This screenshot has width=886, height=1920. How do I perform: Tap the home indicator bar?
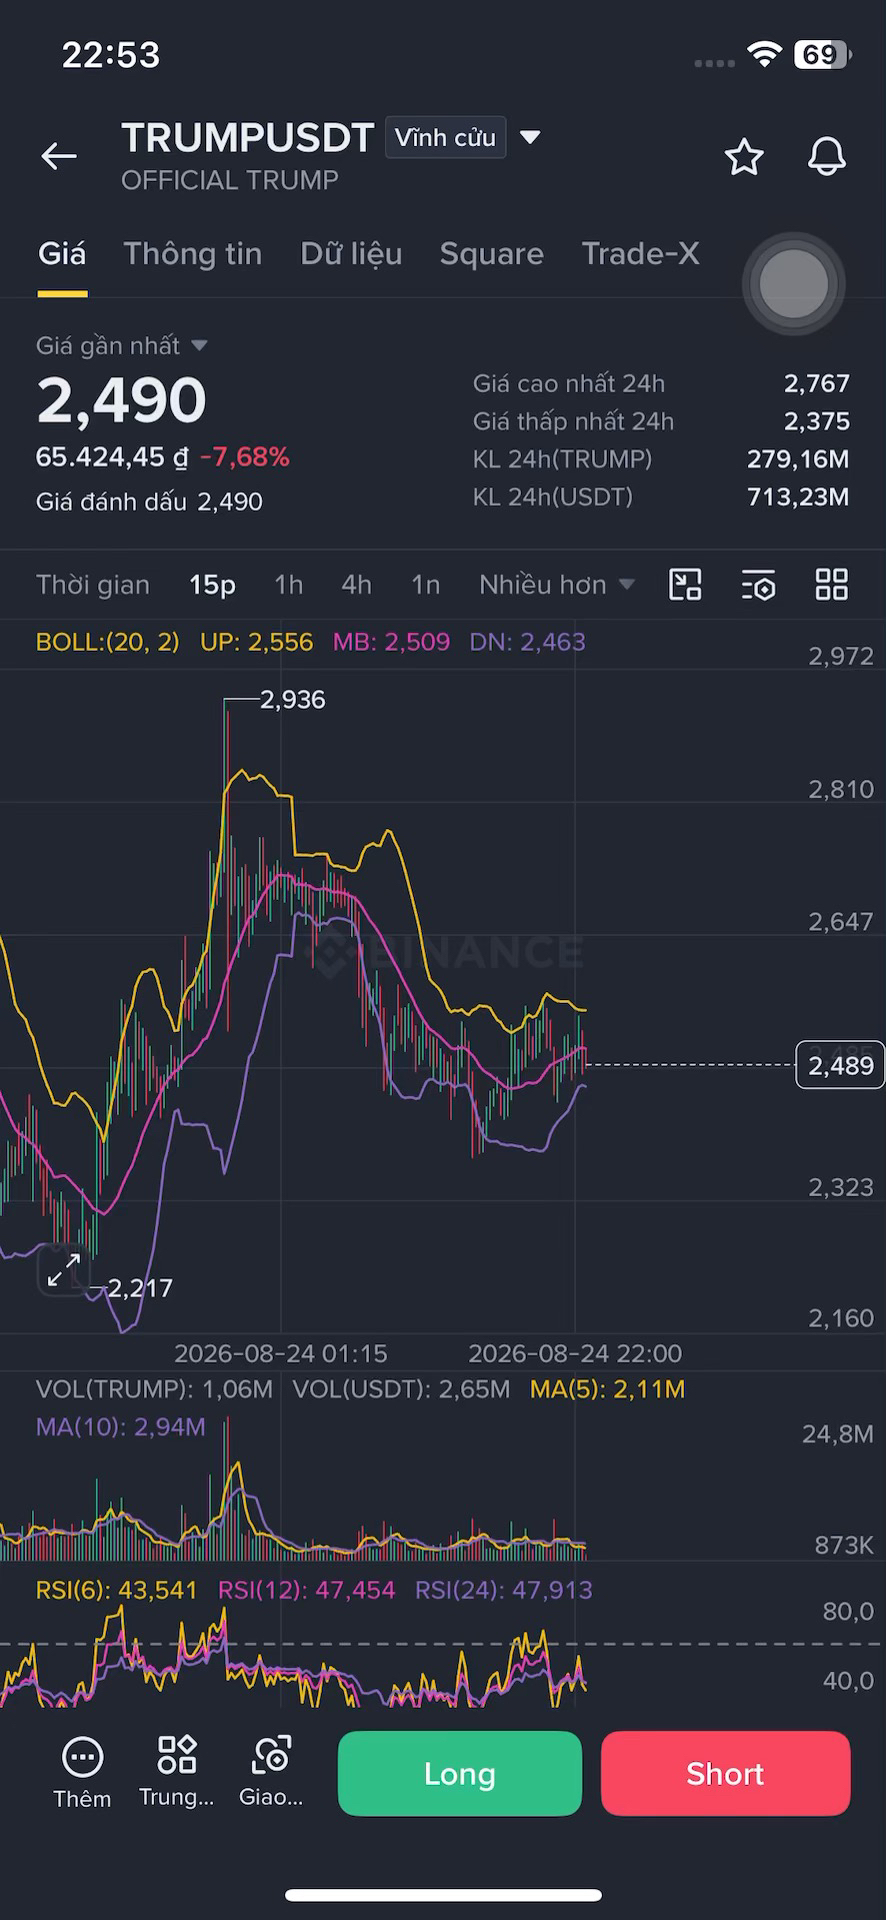tap(443, 1895)
